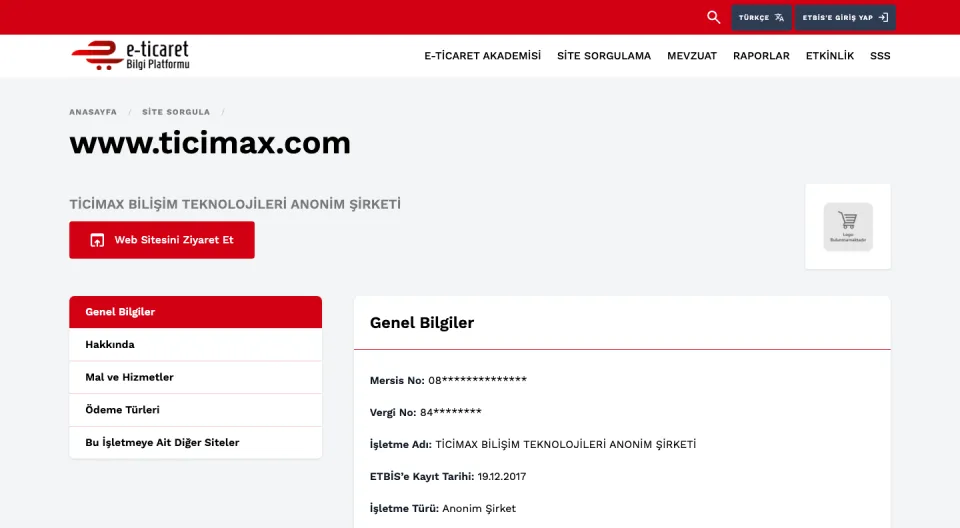Go to ANASAYFA breadcrumb
The width and height of the screenshot is (960, 528).
pyautogui.click(x=93, y=112)
